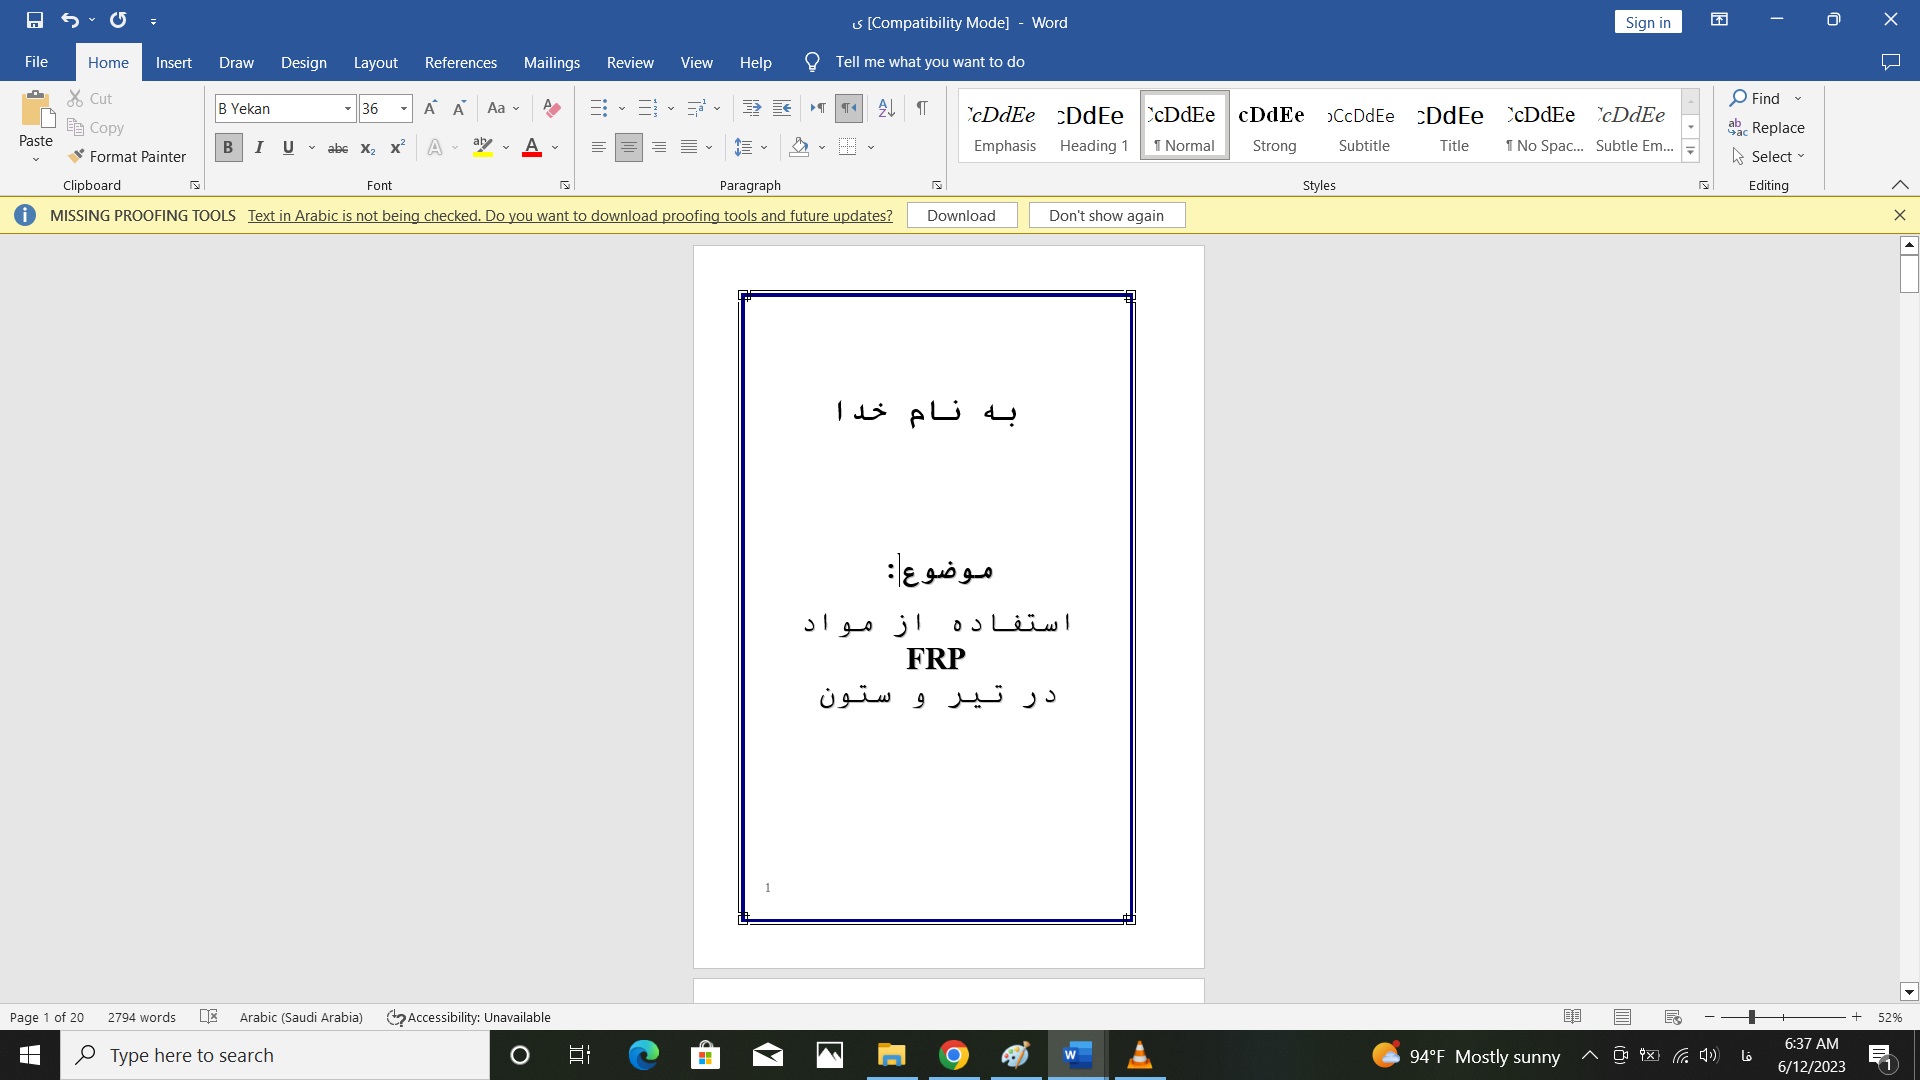Click the Clear All Formatting icon
1920x1080 pixels.
[551, 108]
